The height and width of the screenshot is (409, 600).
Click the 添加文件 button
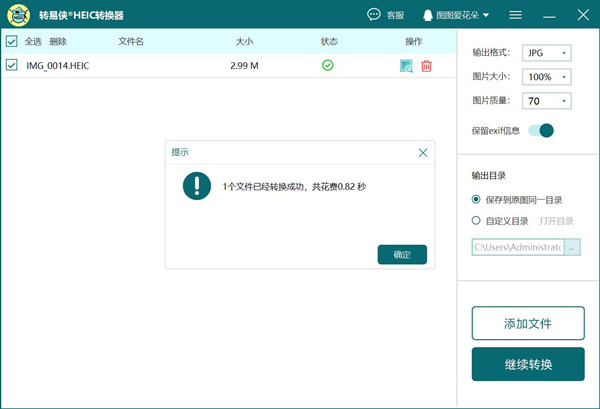[528, 324]
